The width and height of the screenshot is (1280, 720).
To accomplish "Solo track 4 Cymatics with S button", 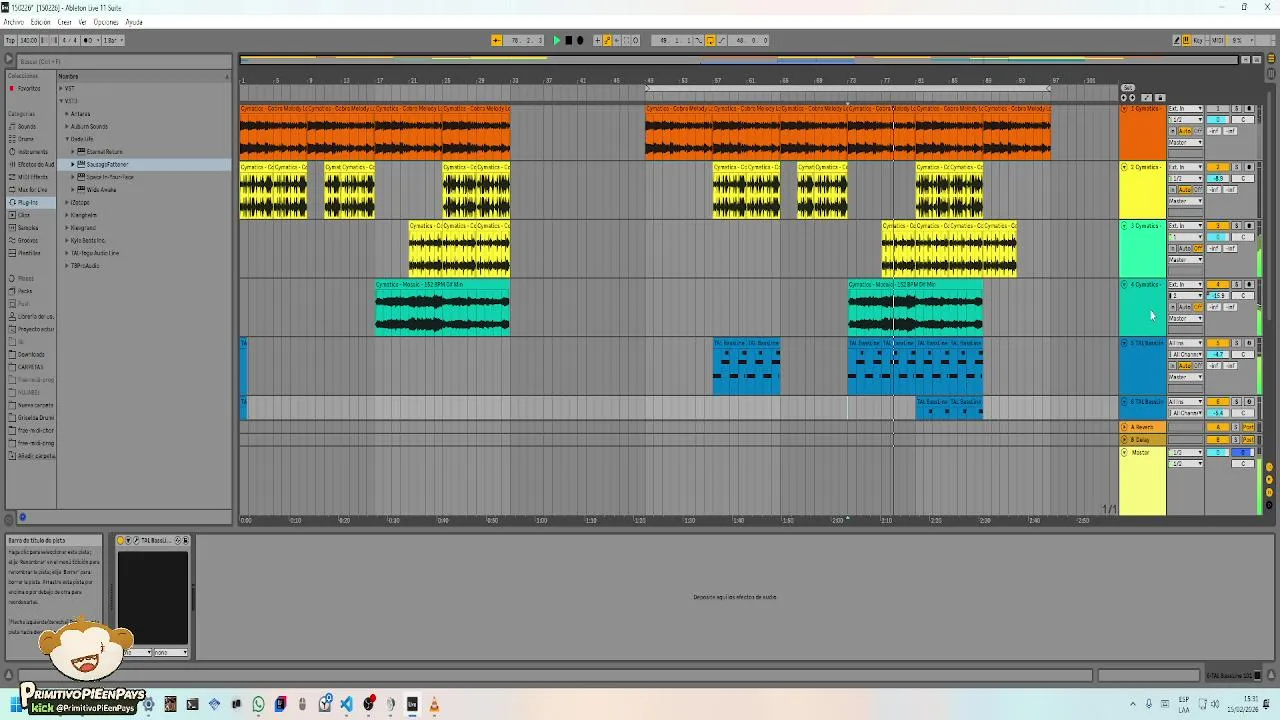I will click(1236, 284).
